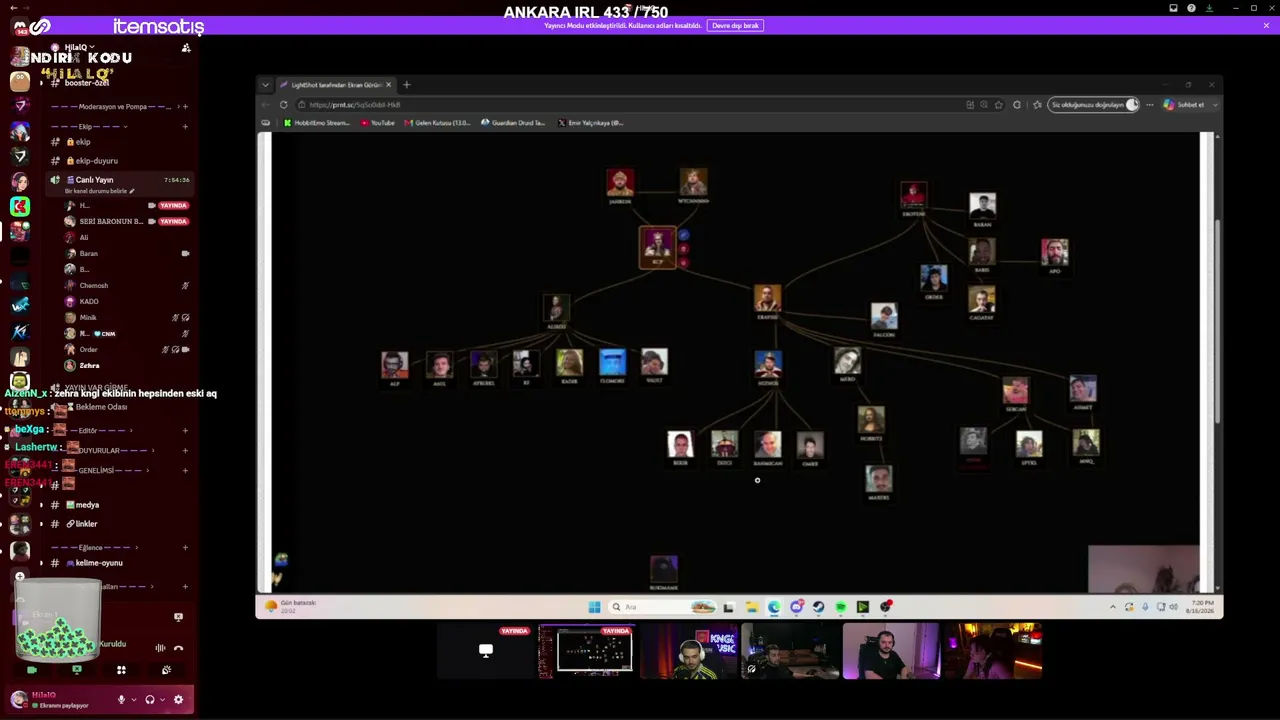Open the locked ekip channel

tap(83, 142)
